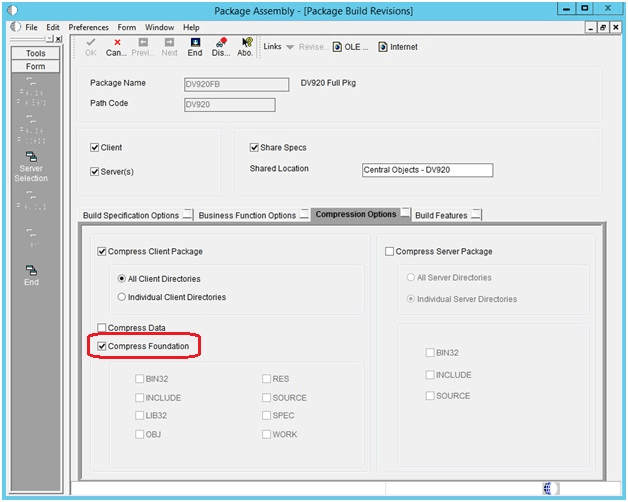Click the red Cancel X toolbar icon
This screenshot has height=502, width=628.
117,42
